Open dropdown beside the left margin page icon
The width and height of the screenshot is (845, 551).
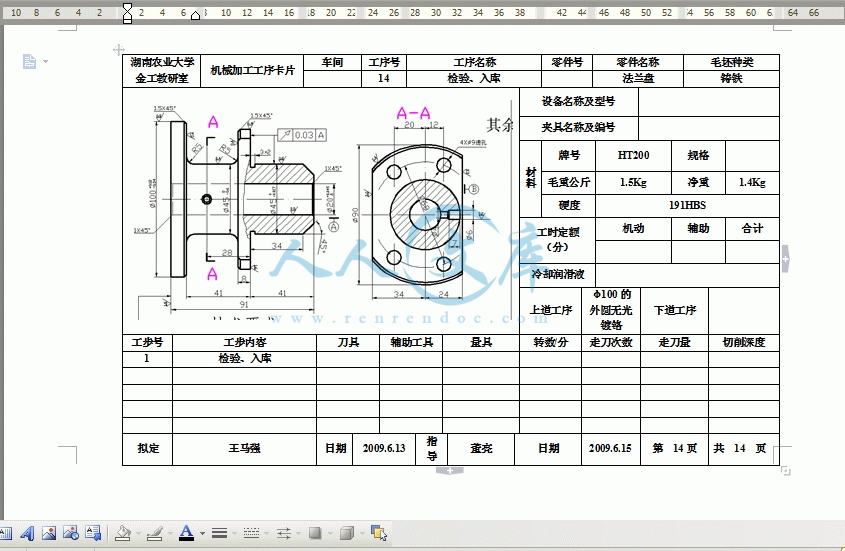click(x=45, y=61)
